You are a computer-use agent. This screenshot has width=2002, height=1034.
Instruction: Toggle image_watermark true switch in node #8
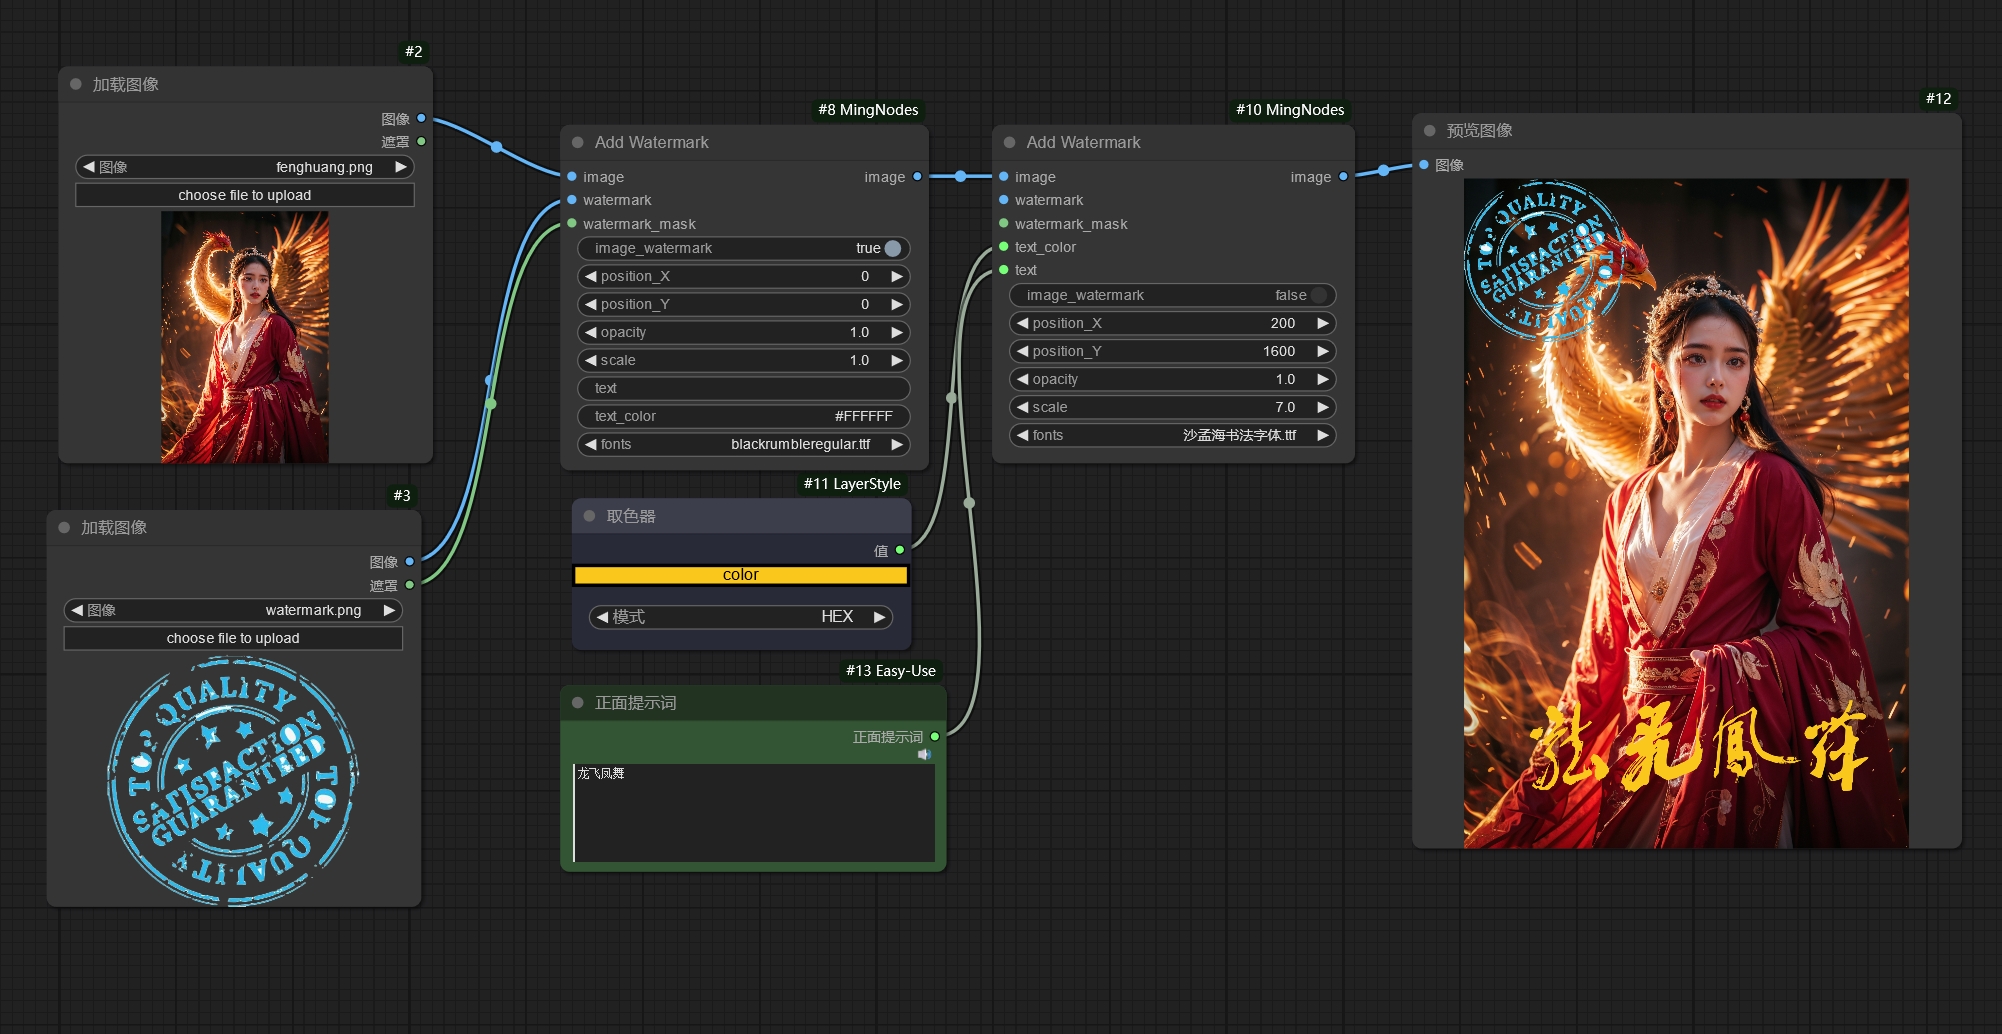(892, 248)
